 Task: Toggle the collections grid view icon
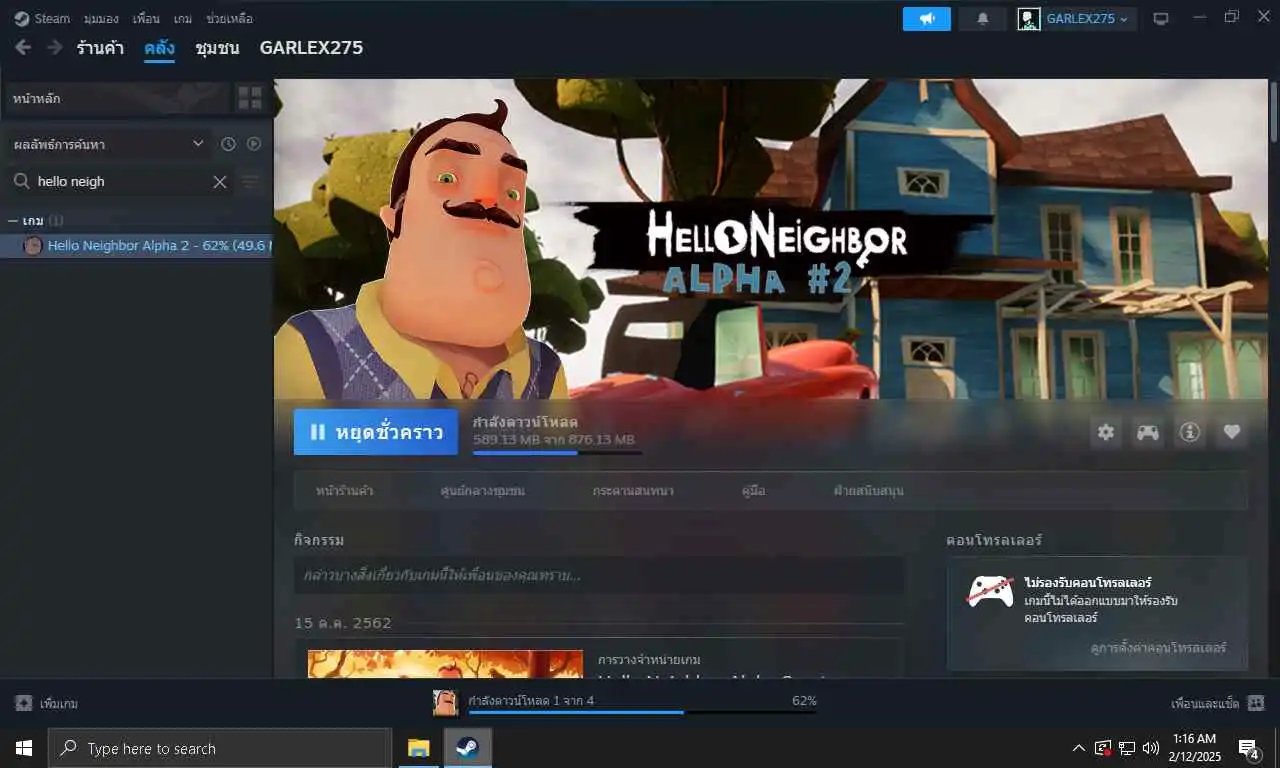click(250, 98)
